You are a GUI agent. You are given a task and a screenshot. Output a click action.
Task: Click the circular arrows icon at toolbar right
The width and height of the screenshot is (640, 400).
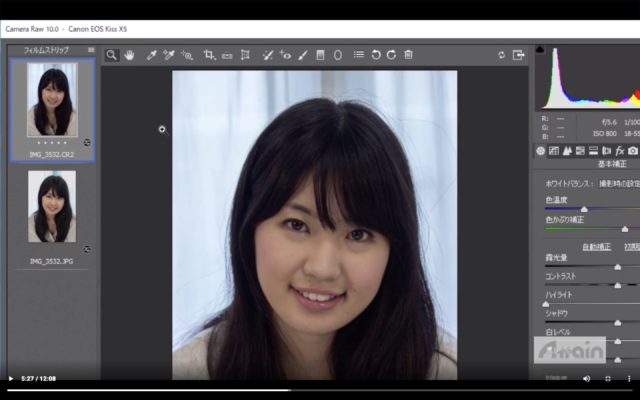point(502,55)
